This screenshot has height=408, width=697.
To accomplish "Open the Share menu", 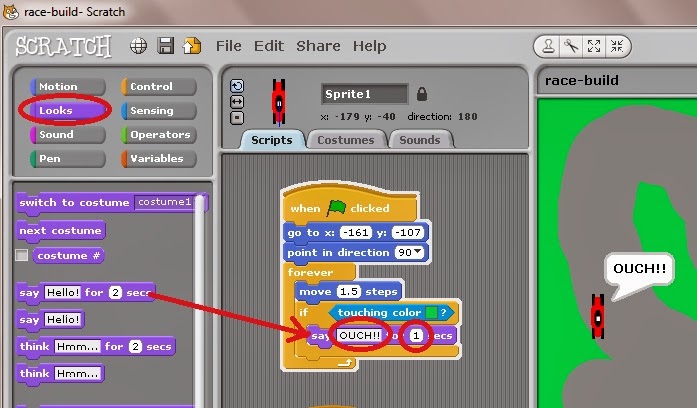I will [318, 46].
